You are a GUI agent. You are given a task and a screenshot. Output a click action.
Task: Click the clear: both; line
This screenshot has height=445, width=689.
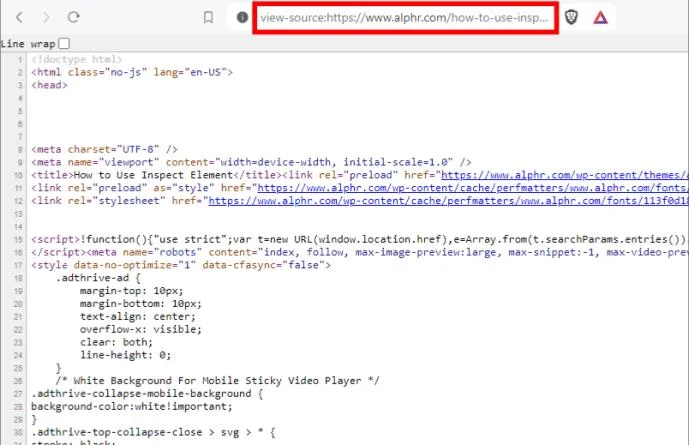[116, 342]
